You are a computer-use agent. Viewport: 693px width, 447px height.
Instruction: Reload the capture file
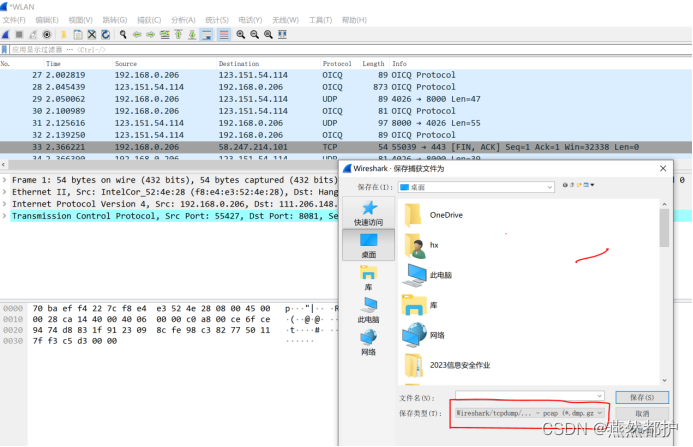click(106, 34)
